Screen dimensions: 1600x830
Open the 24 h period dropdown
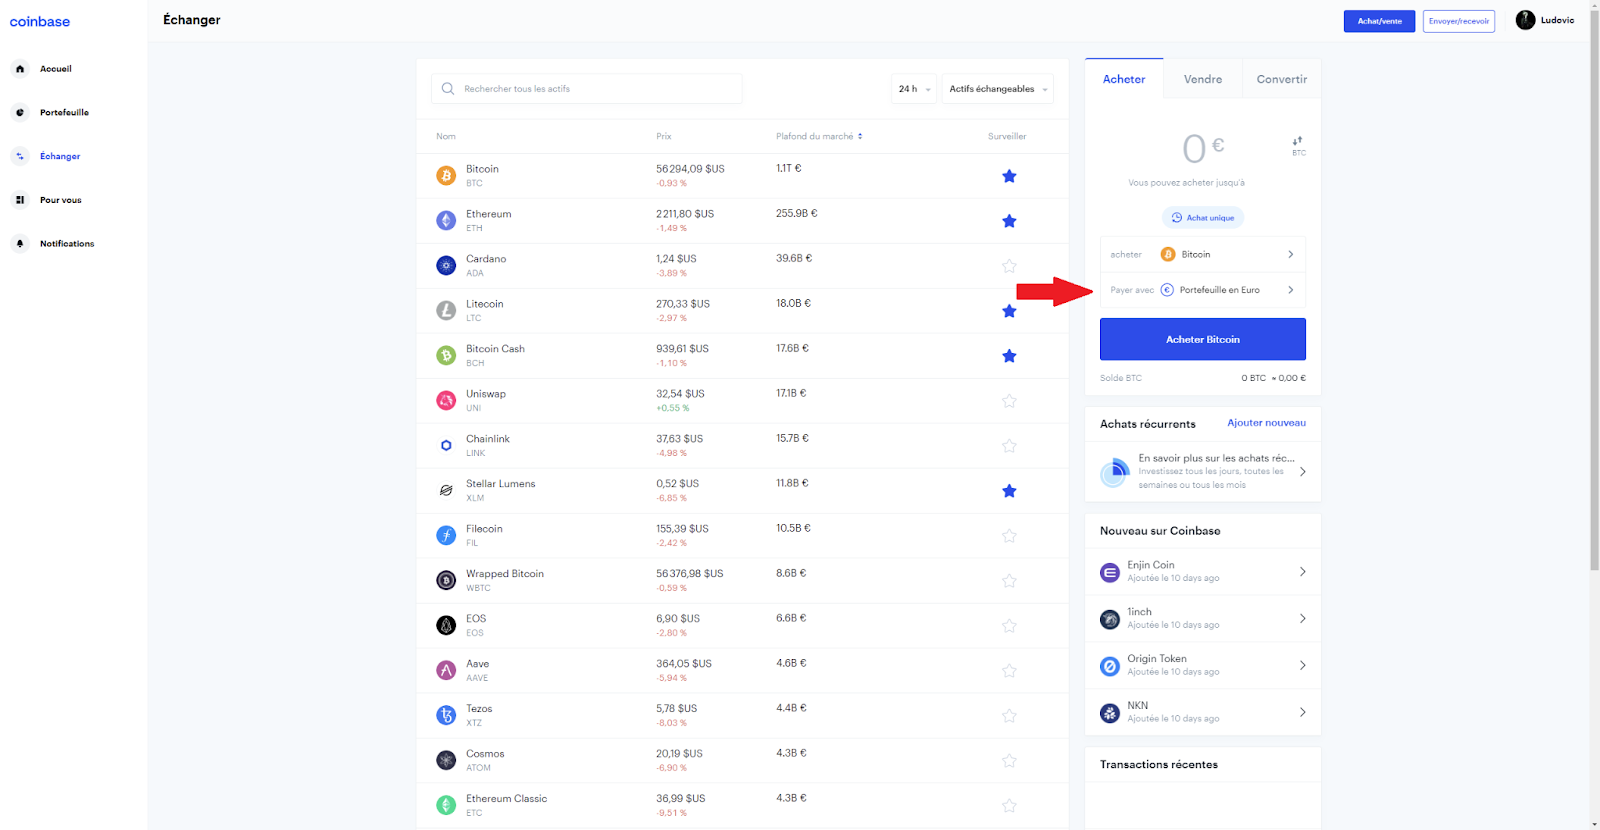[x=914, y=89]
